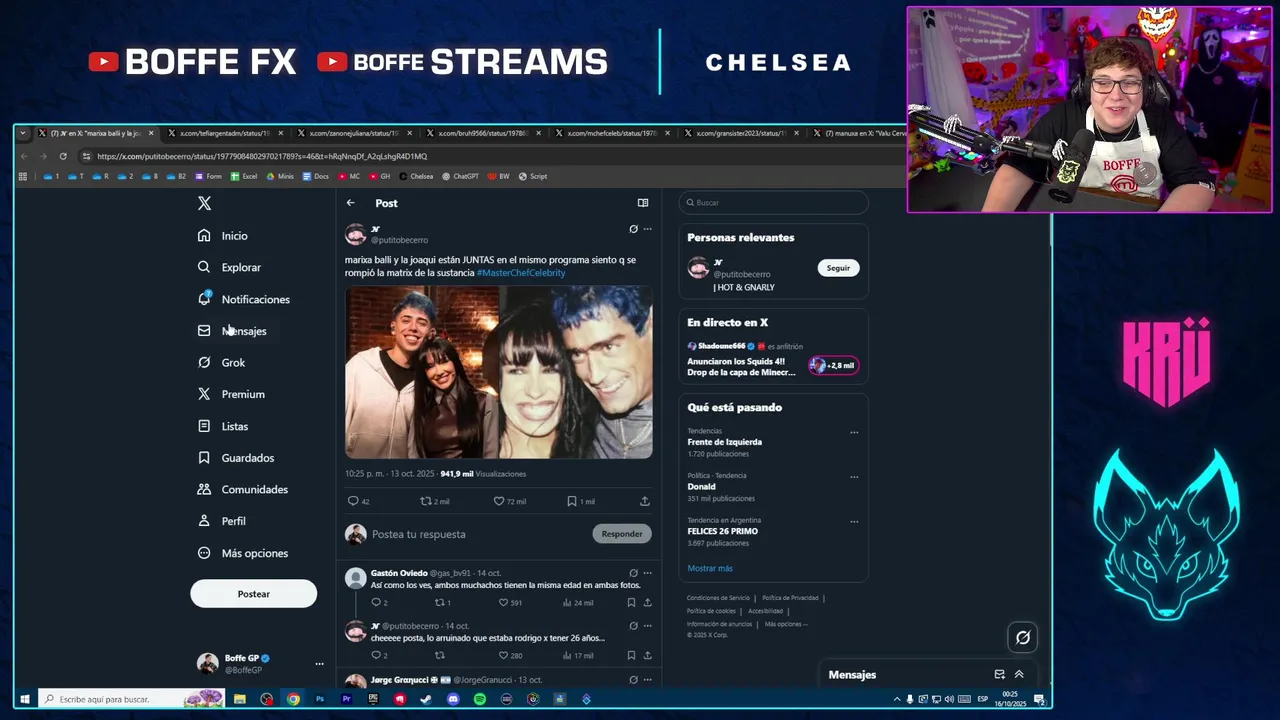Viewport: 1280px width, 720px height.
Task: Open Spotify in the taskbar
Action: tap(480, 699)
